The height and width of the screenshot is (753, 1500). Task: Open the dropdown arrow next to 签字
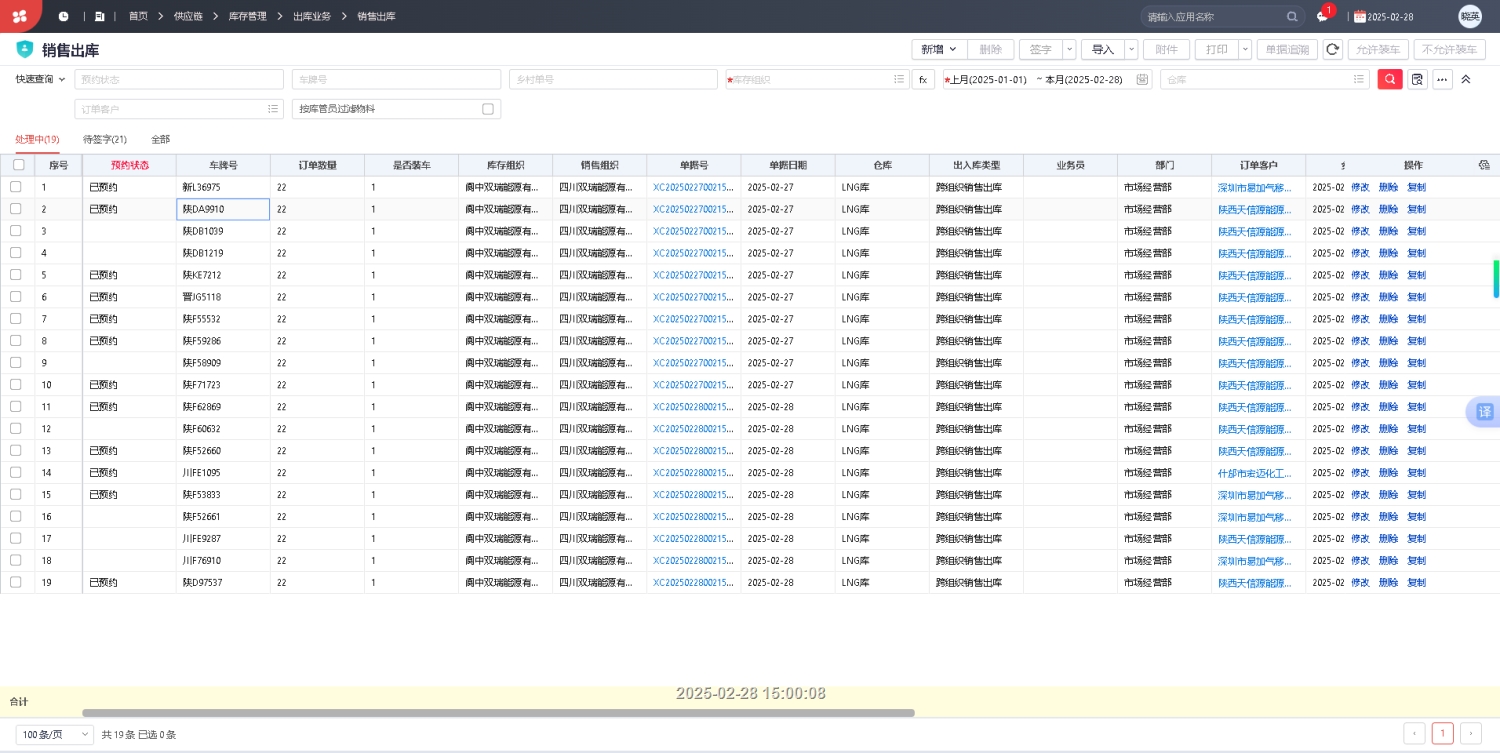coord(1070,49)
